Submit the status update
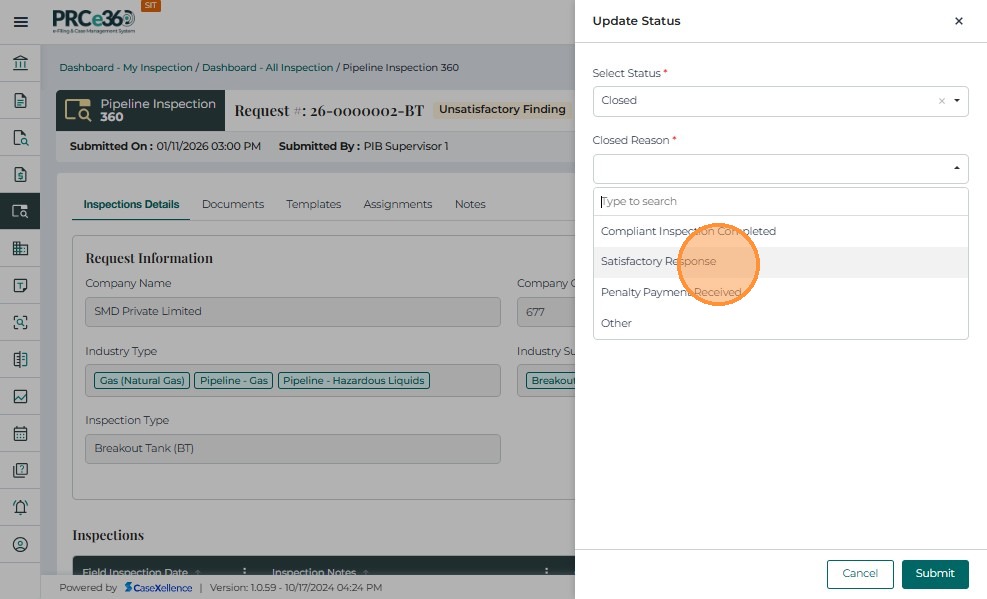987x599 pixels. click(x=935, y=573)
